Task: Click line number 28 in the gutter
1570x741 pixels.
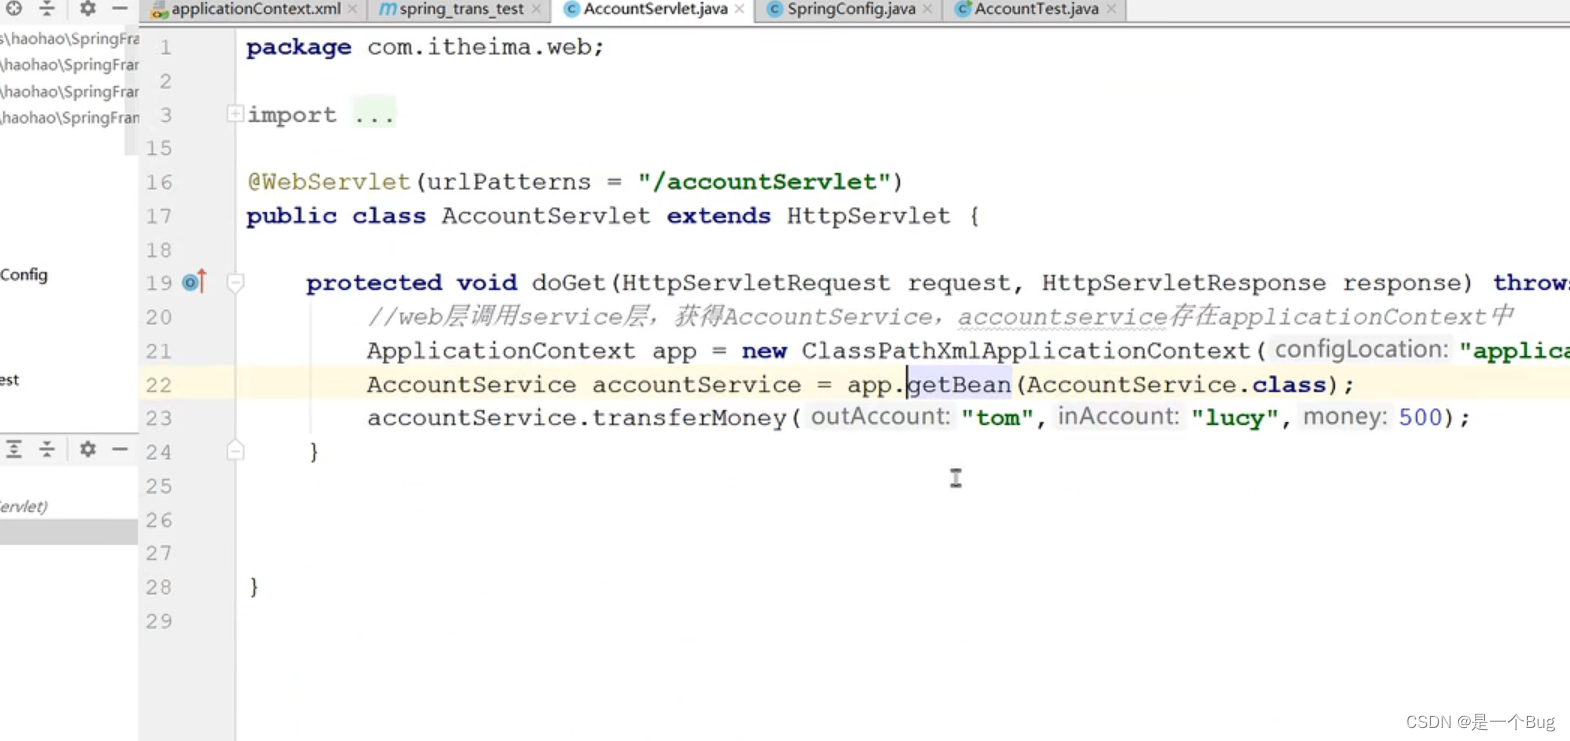Action: tap(159, 587)
